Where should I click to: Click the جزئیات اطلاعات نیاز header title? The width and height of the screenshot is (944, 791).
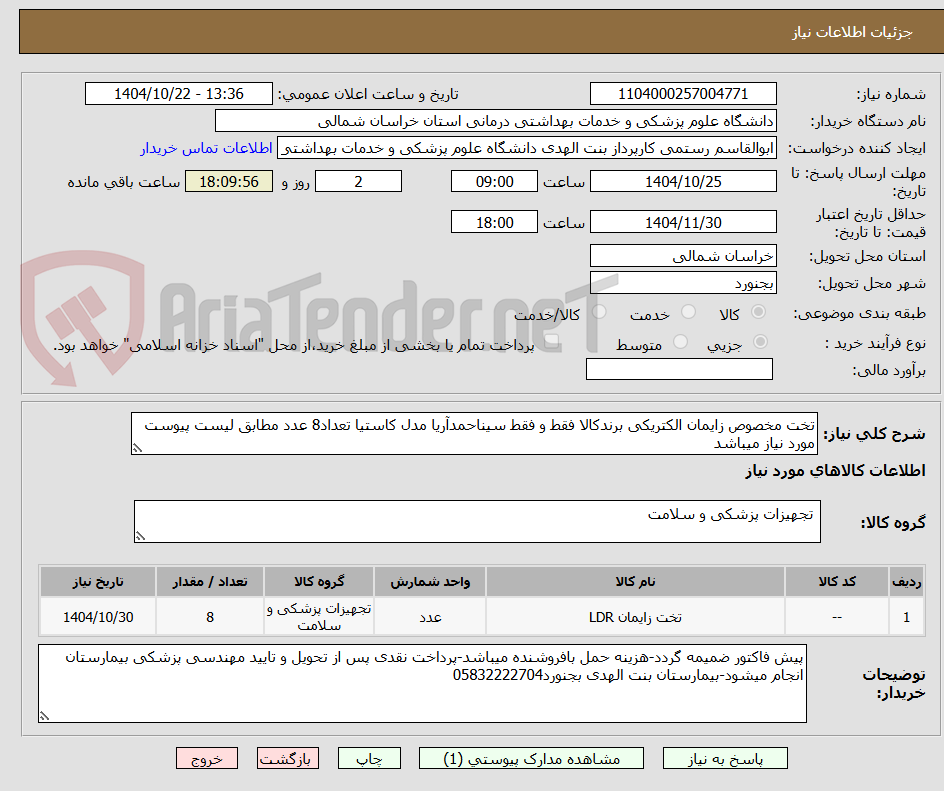click(852, 32)
